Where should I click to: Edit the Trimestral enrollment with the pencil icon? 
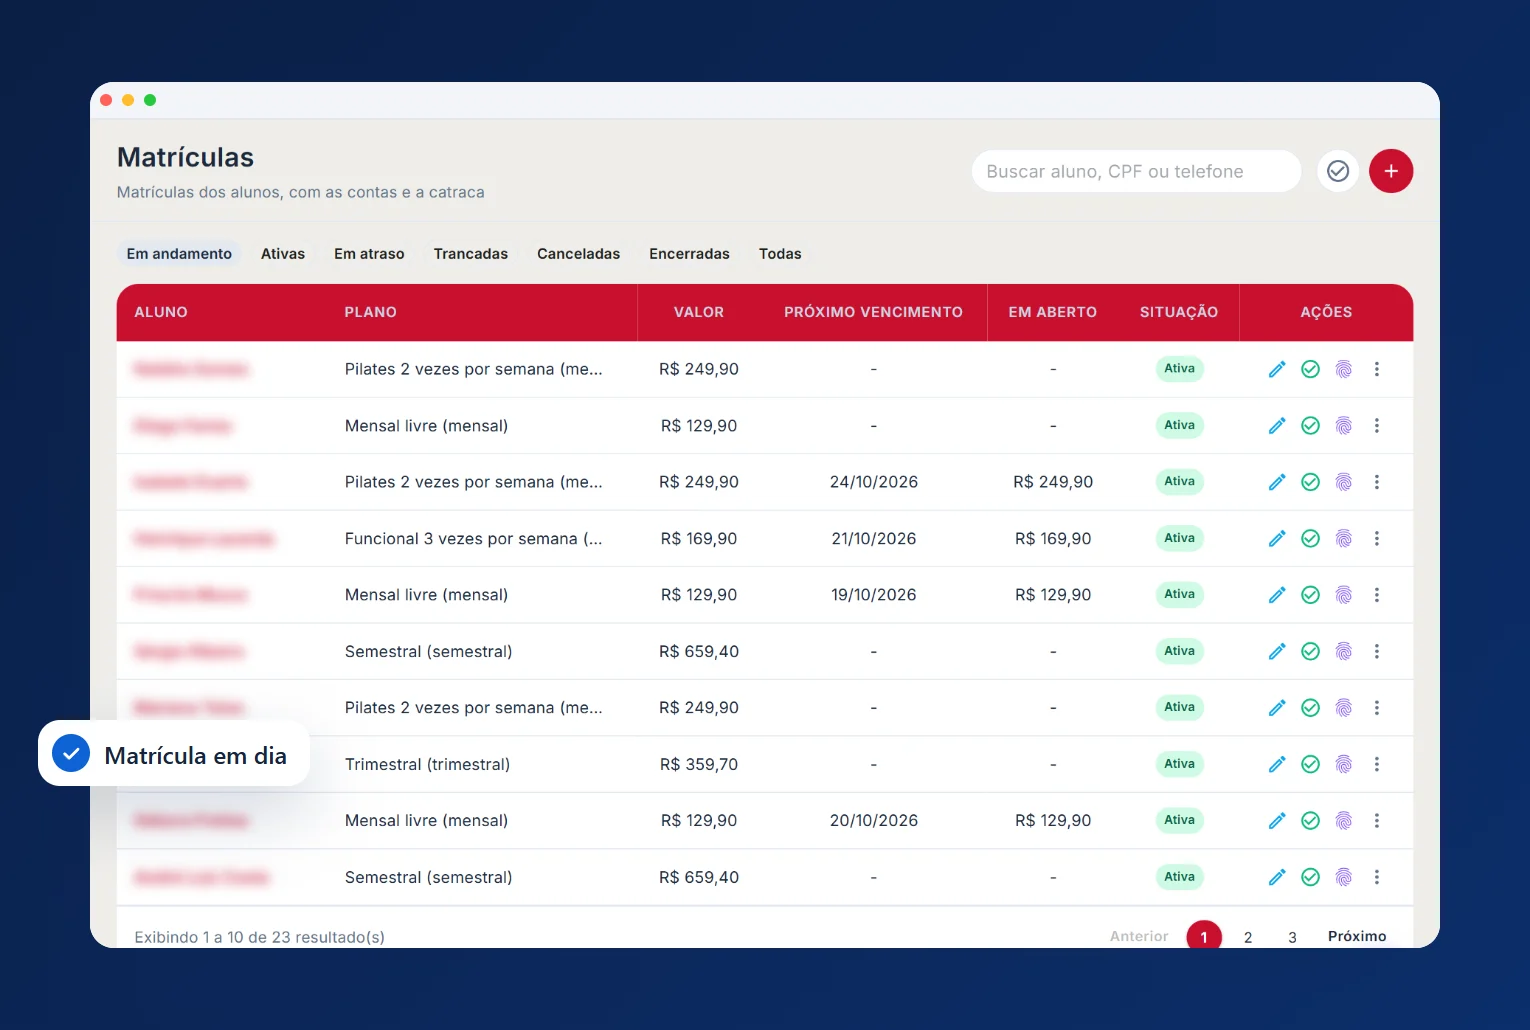pos(1277,764)
